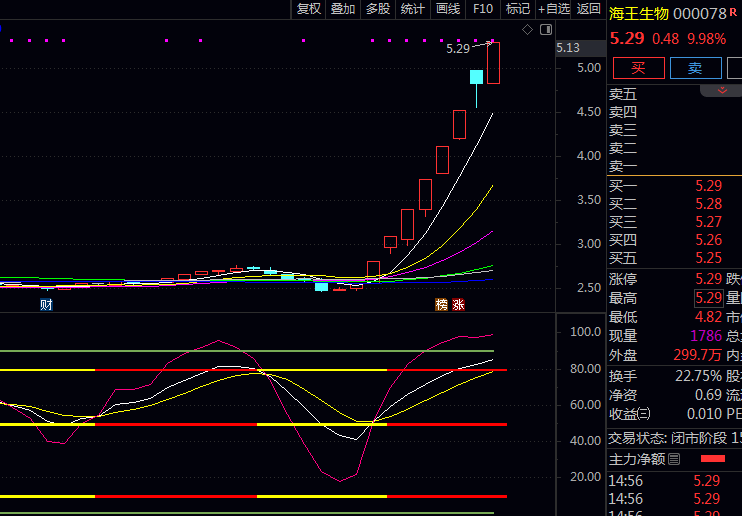
Task: Open F10 company information
Action: point(483,9)
